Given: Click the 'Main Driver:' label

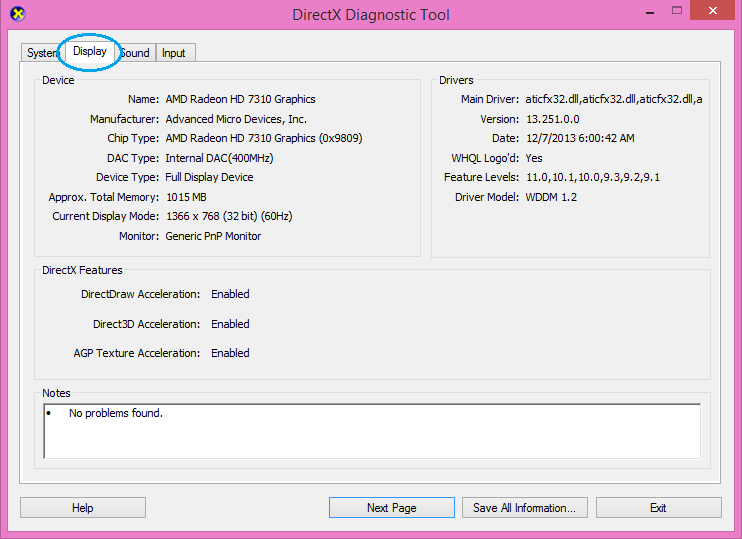Looking at the screenshot, I should pyautogui.click(x=490, y=99).
